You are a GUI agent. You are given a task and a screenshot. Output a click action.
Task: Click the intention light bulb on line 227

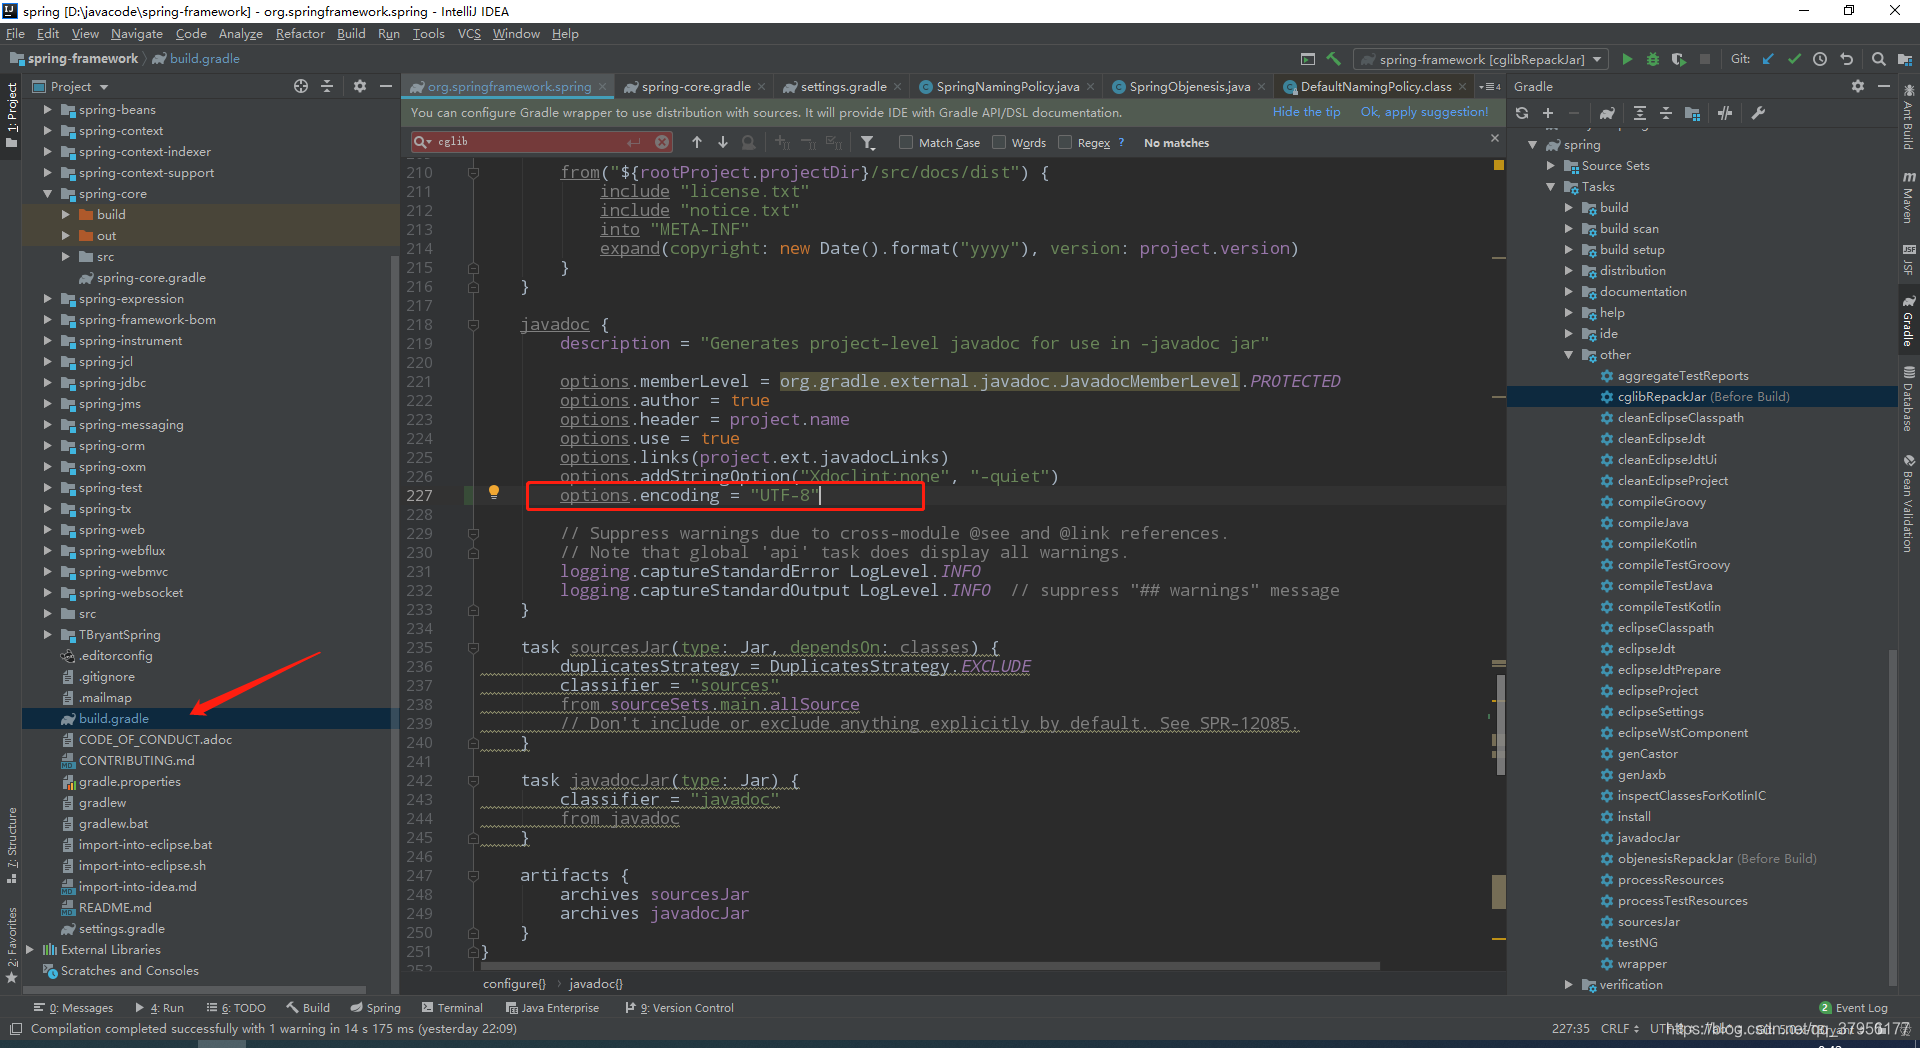point(493,491)
